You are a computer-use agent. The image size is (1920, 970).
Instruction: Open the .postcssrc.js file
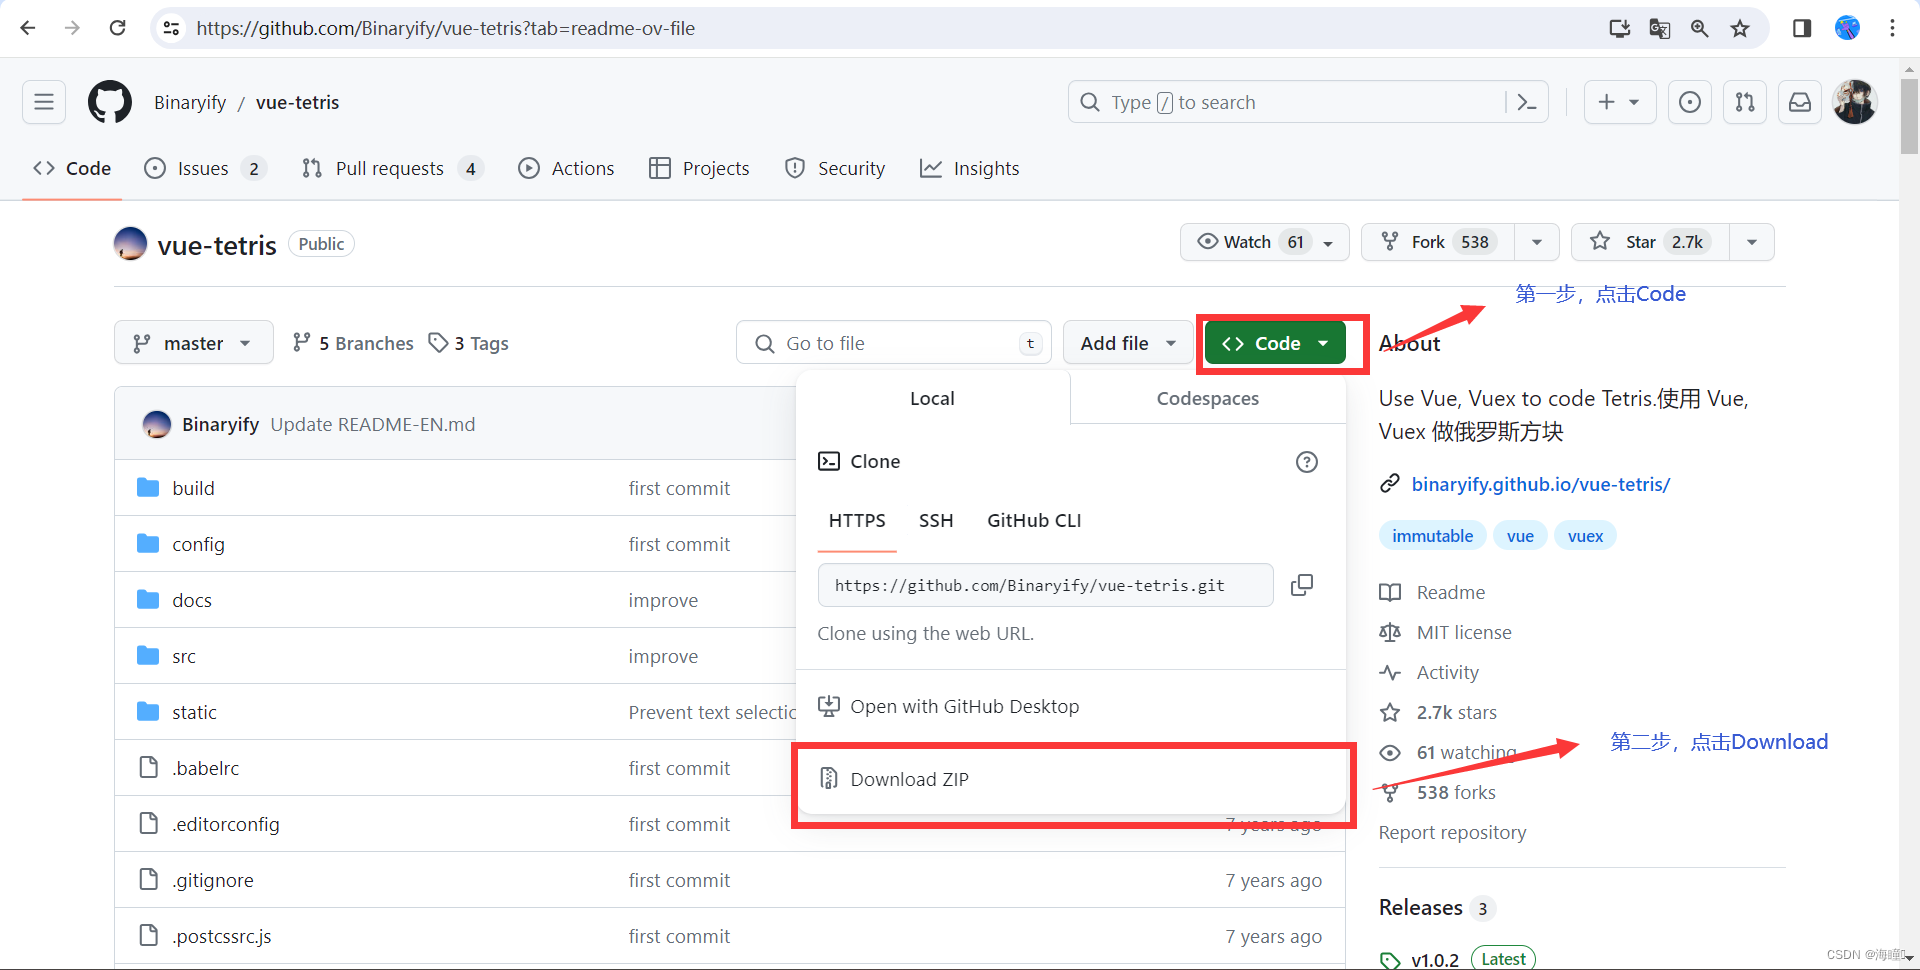[221, 936]
